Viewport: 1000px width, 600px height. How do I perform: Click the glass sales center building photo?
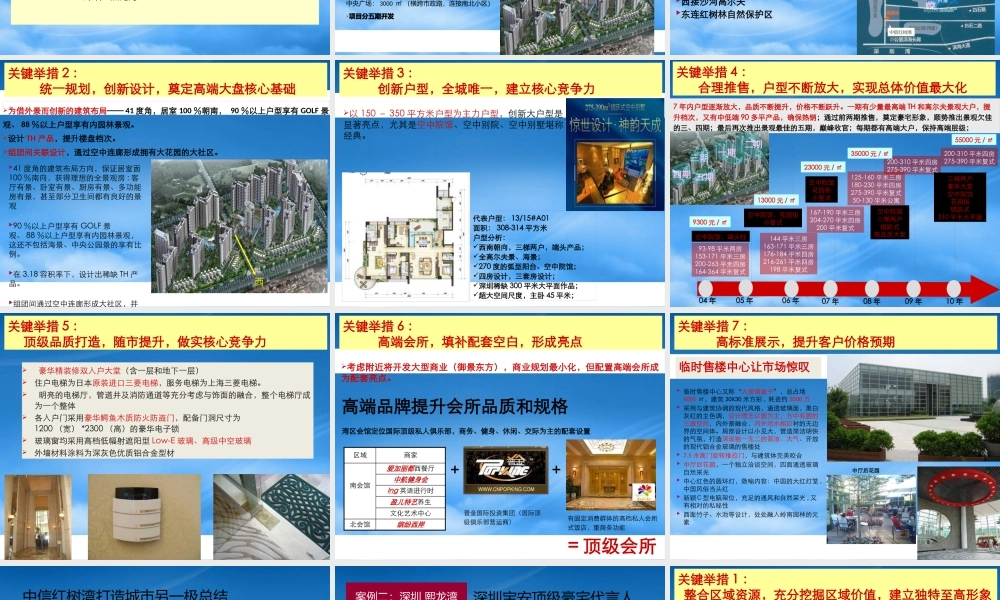(x=913, y=408)
